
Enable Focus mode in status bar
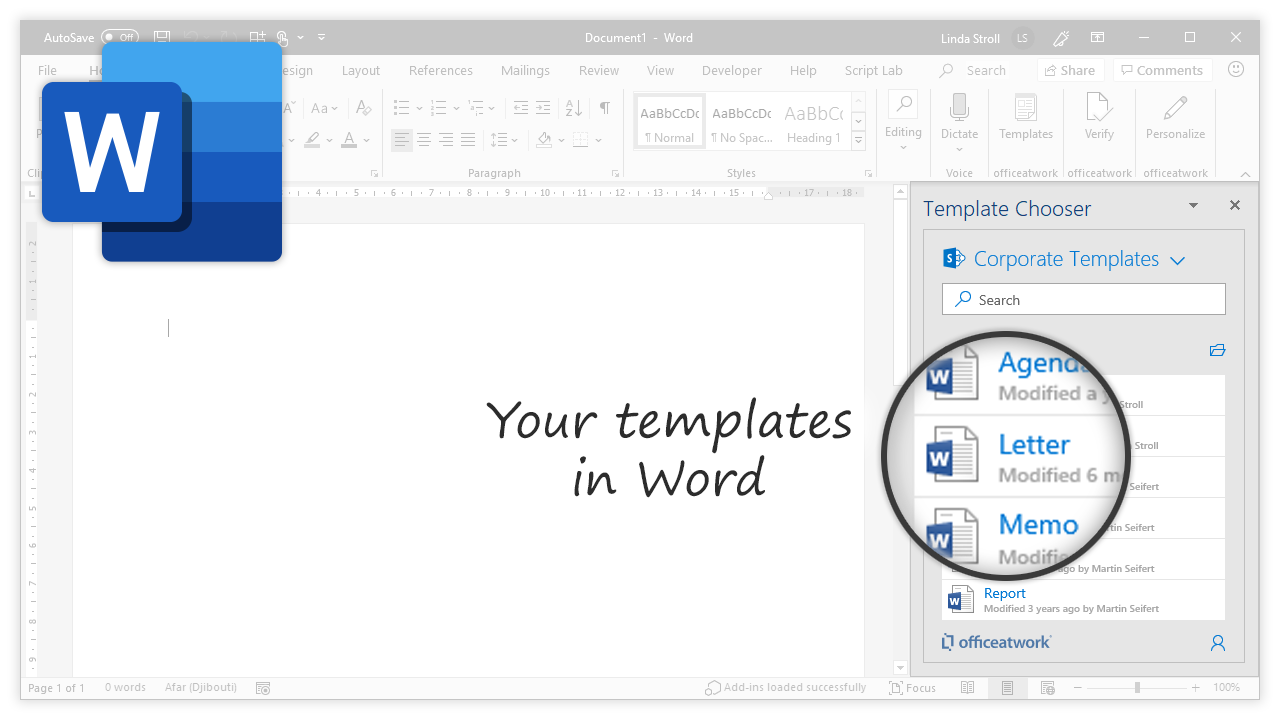(912, 687)
